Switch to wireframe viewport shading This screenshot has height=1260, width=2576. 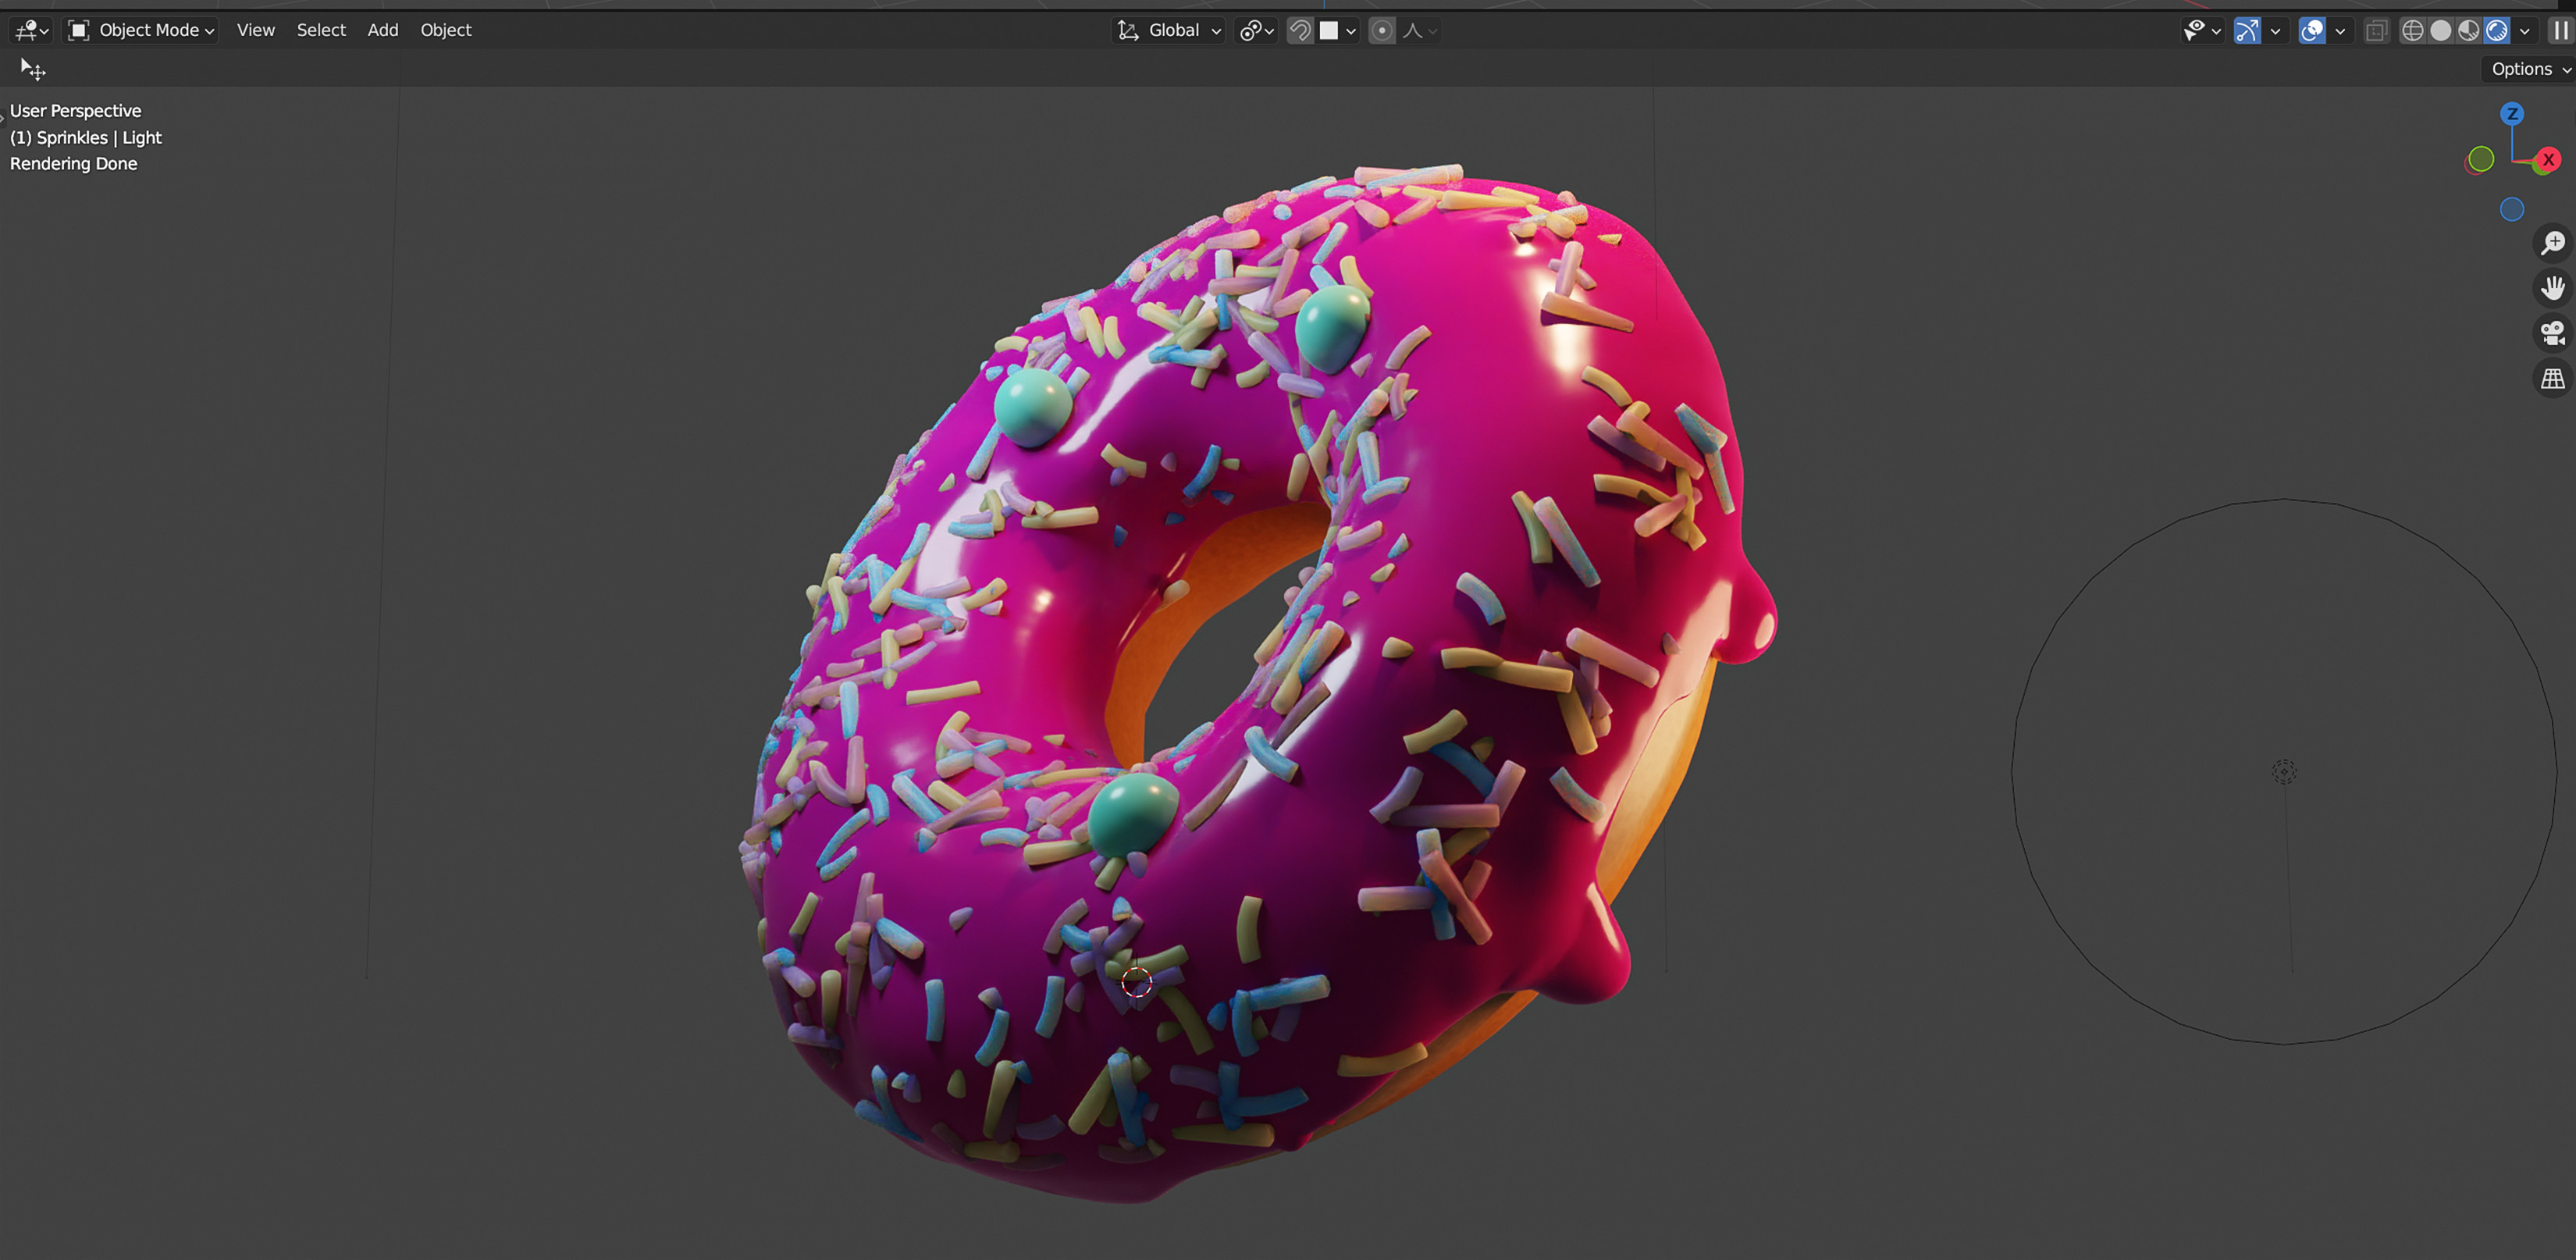pyautogui.click(x=2413, y=31)
